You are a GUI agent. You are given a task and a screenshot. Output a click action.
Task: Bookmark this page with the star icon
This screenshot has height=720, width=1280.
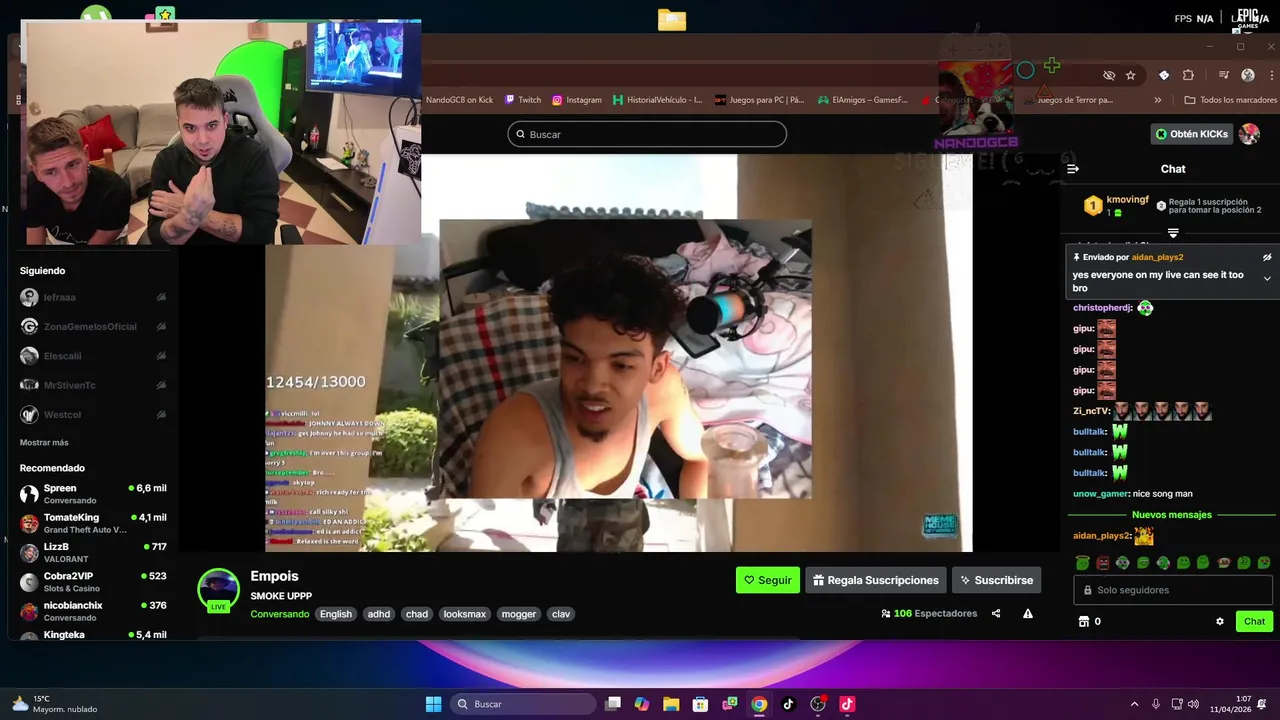coord(1131,75)
